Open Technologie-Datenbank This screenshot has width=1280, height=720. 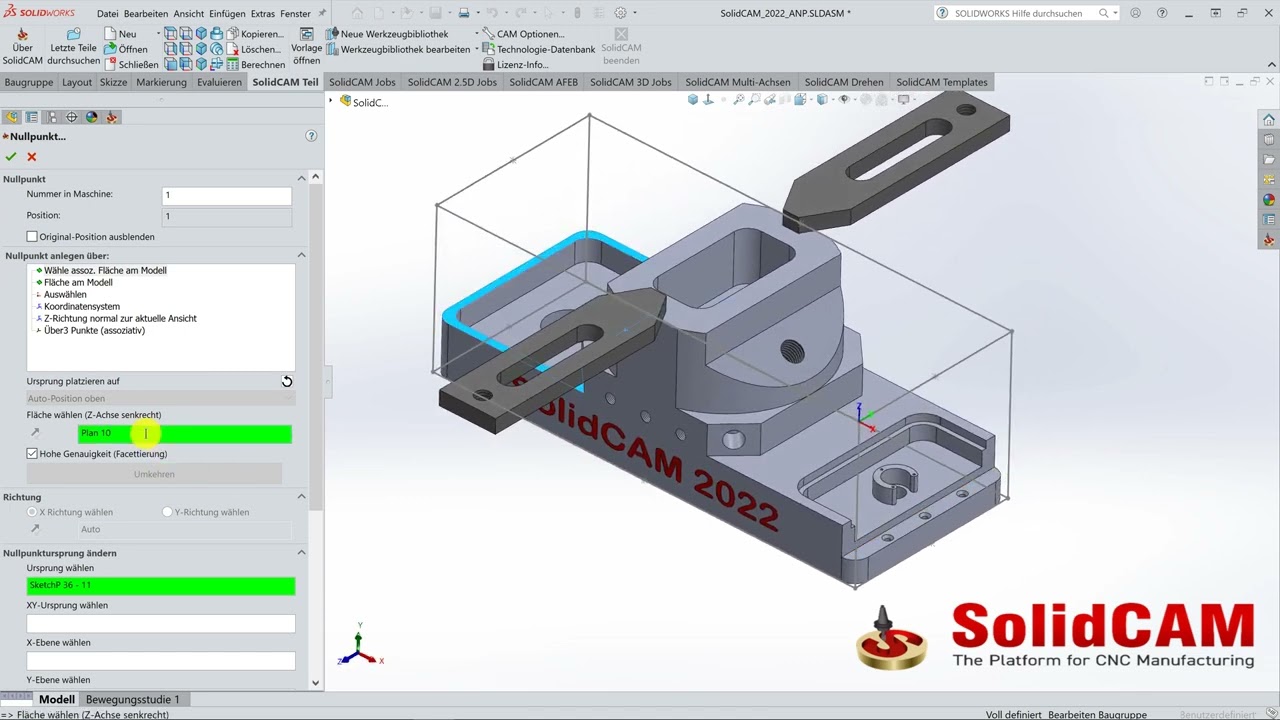[538, 49]
